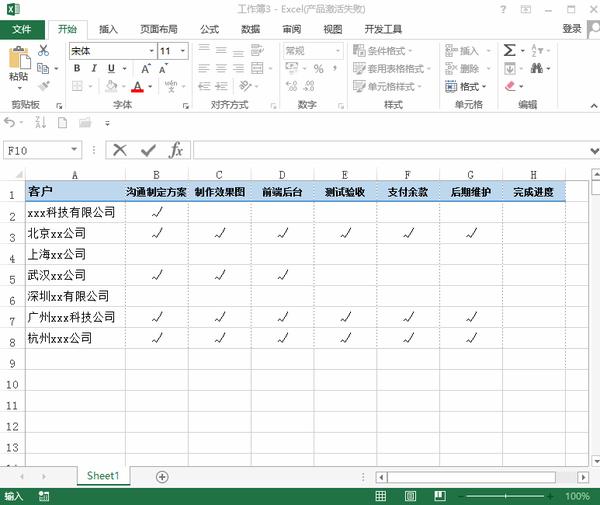Click the Cut scissors icon
The image size is (600, 505).
[43, 50]
